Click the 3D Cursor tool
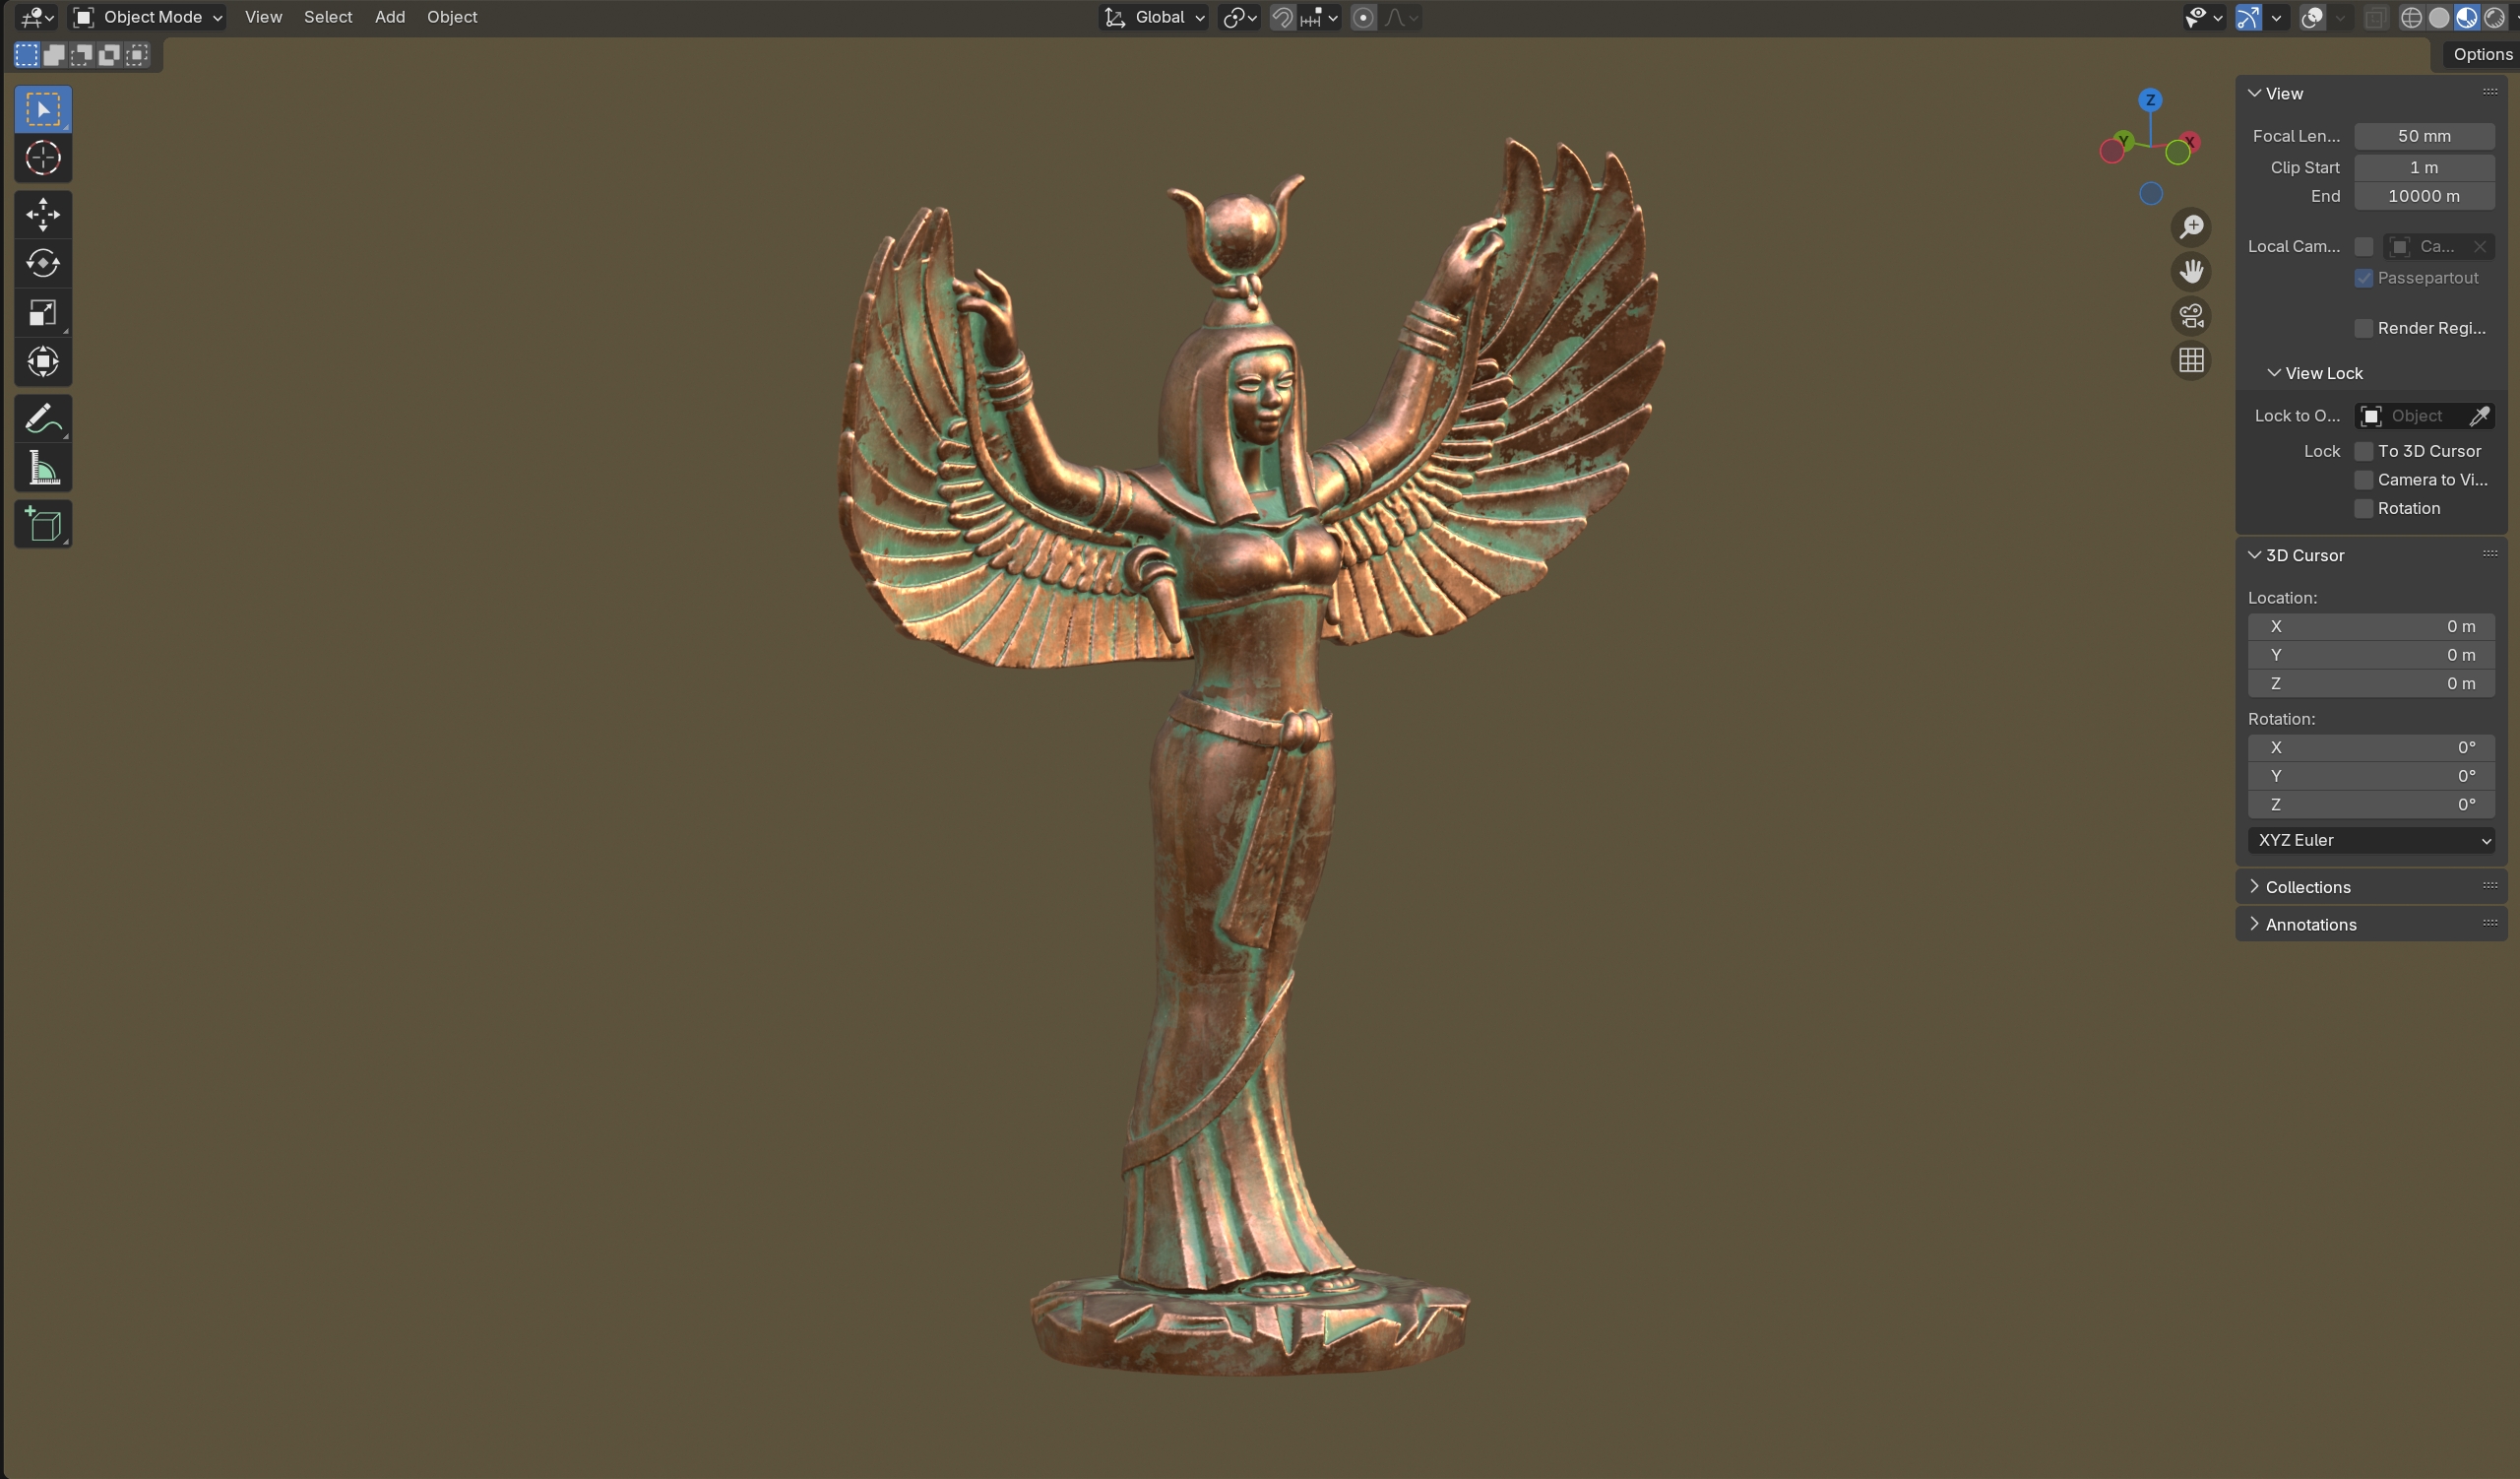 pyautogui.click(x=43, y=158)
